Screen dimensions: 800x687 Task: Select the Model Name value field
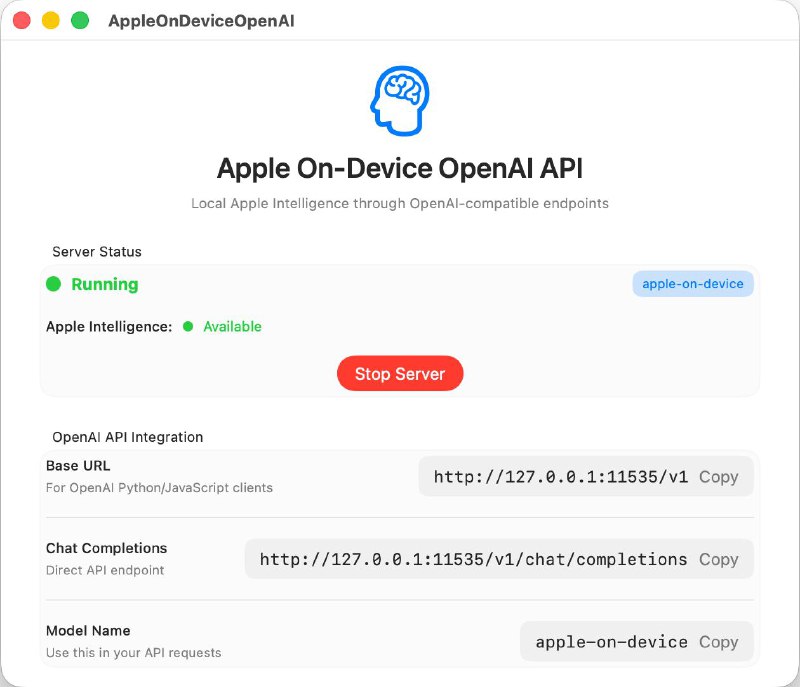(611, 641)
